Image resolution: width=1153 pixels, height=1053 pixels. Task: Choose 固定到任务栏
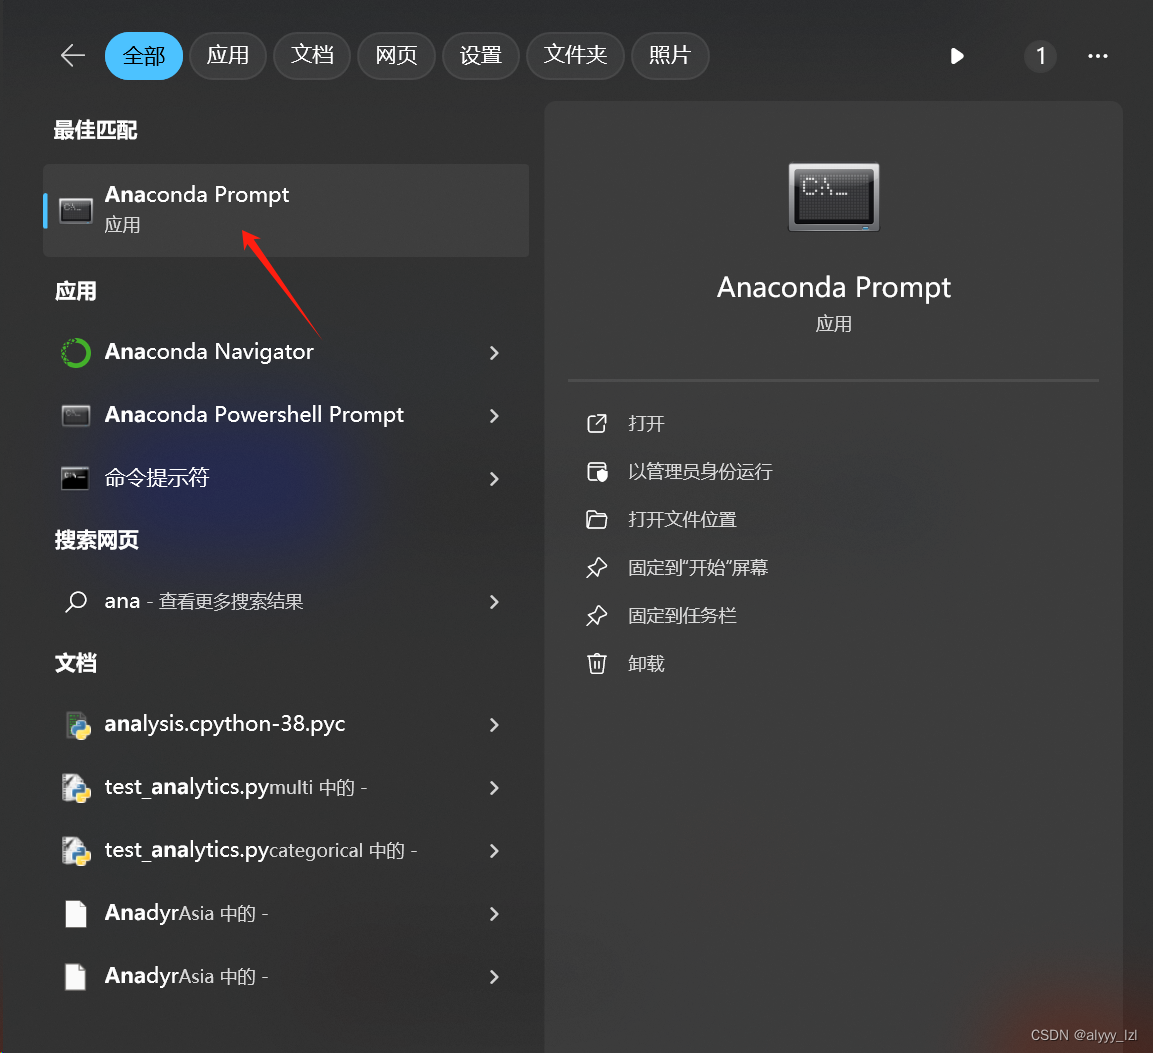(682, 615)
